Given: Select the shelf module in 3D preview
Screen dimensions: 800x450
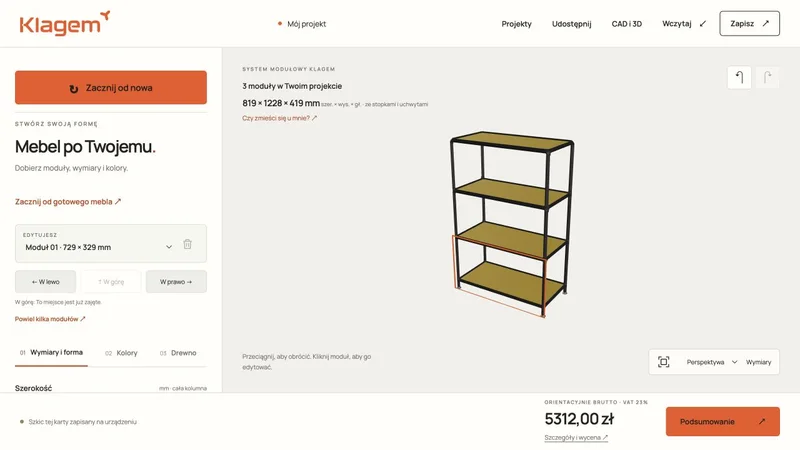Looking at the screenshot, I should tap(510, 224).
